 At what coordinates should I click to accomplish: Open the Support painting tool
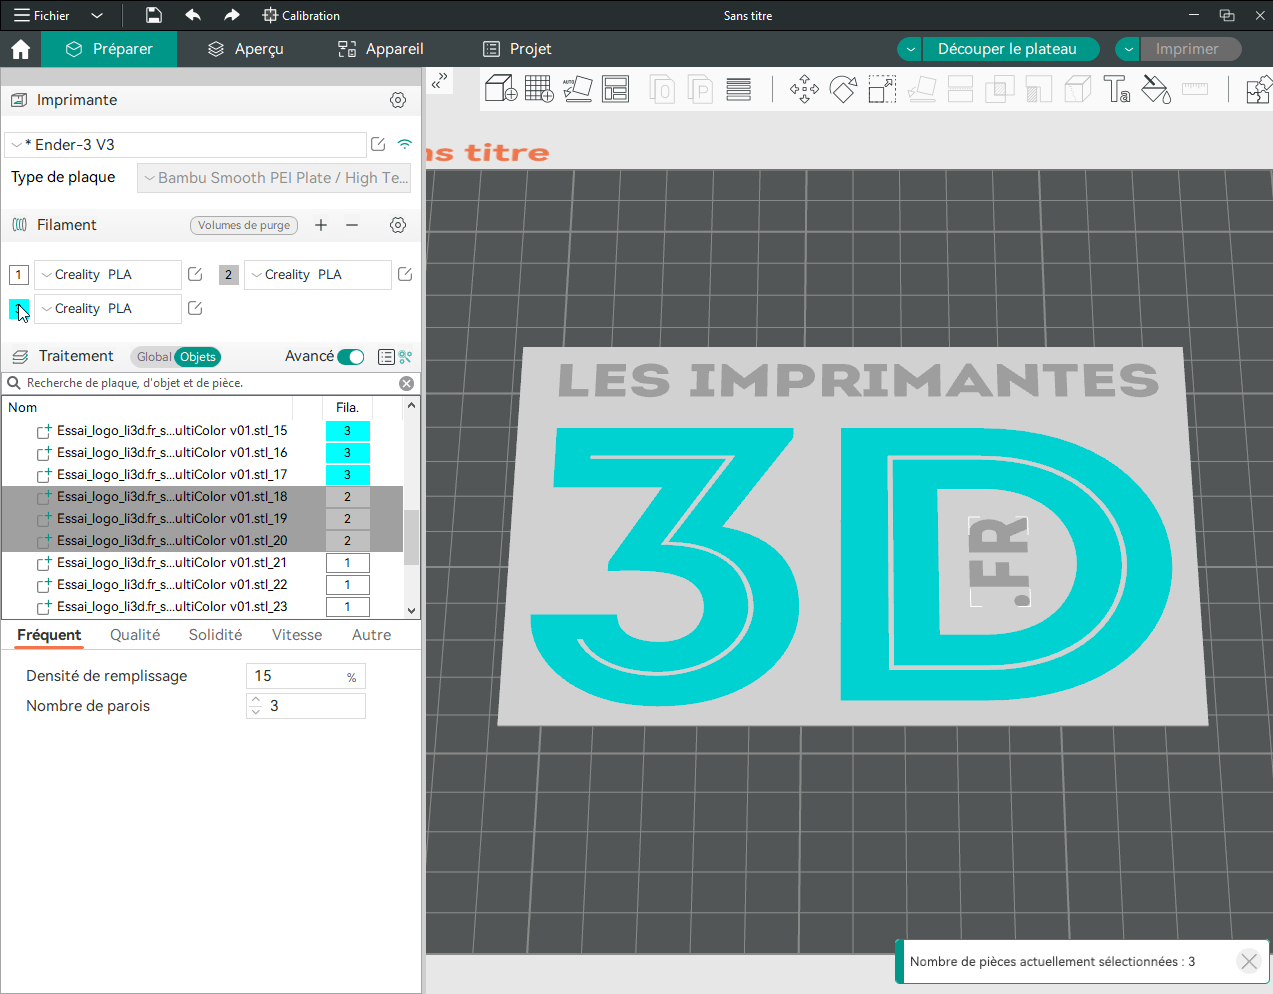(x=1038, y=90)
